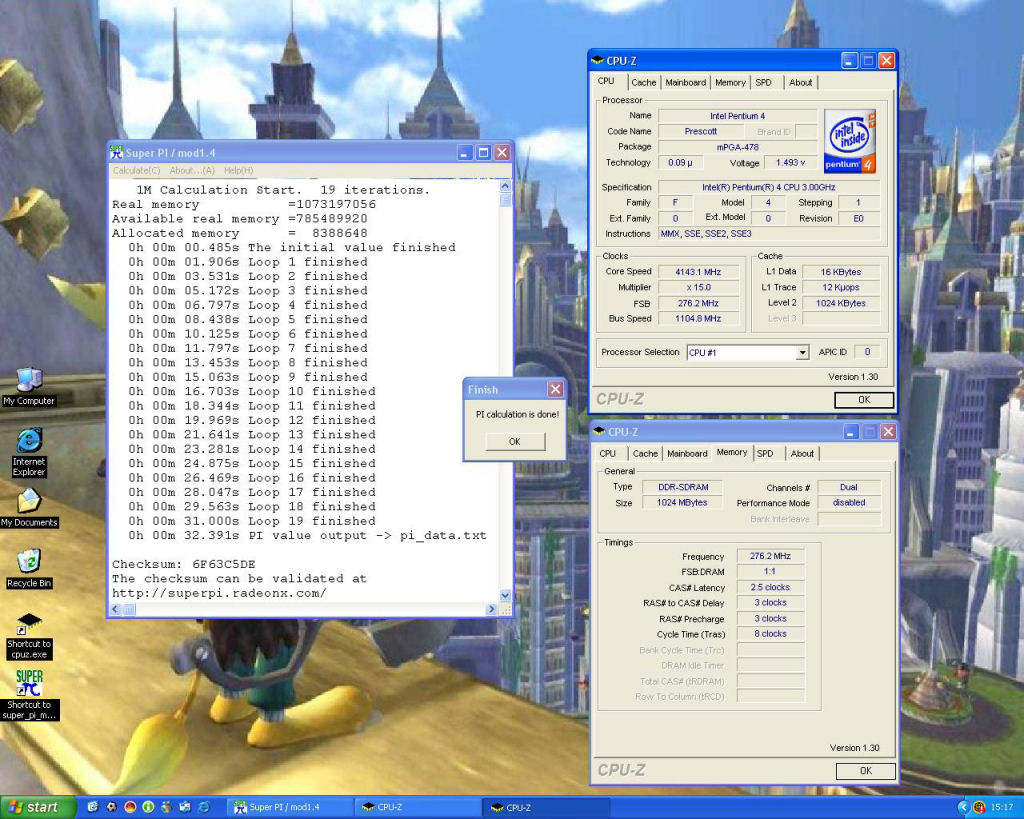This screenshot has height=819, width=1024.
Task: Click OK in the CPU-Z Memory window
Action: click(x=865, y=771)
